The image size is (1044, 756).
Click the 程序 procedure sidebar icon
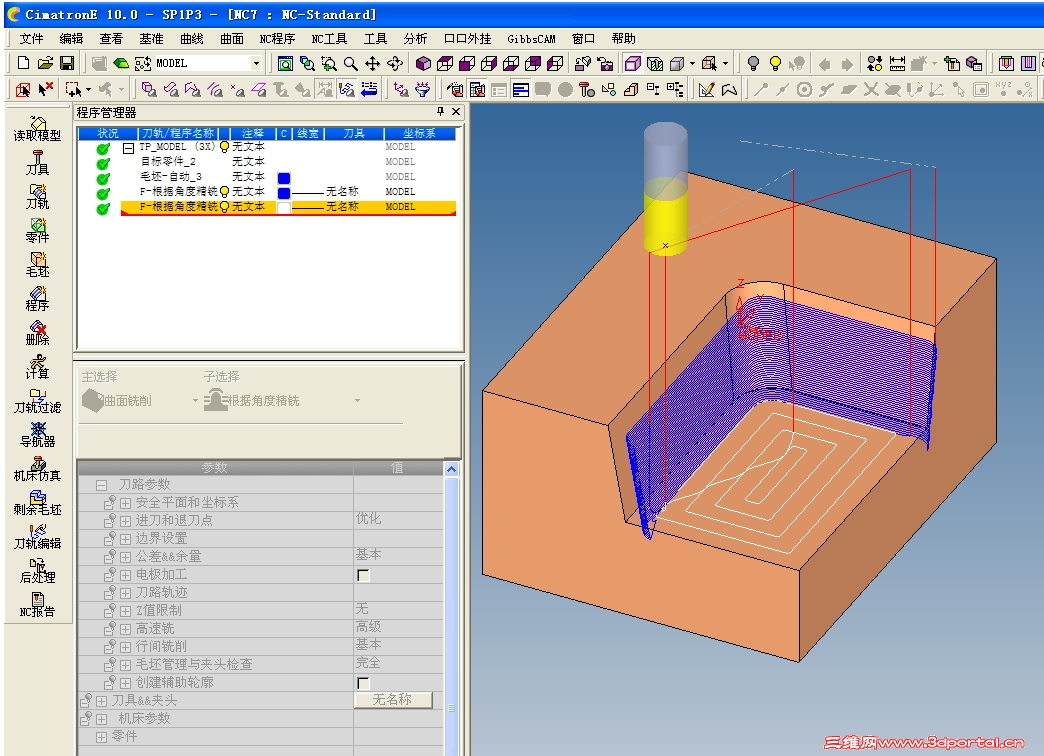(37, 298)
